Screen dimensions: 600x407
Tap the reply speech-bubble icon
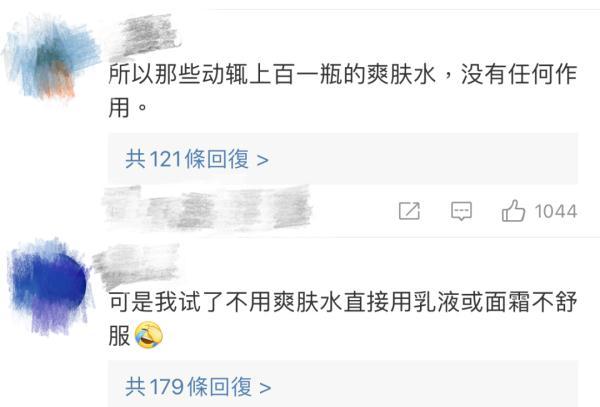(x=461, y=211)
